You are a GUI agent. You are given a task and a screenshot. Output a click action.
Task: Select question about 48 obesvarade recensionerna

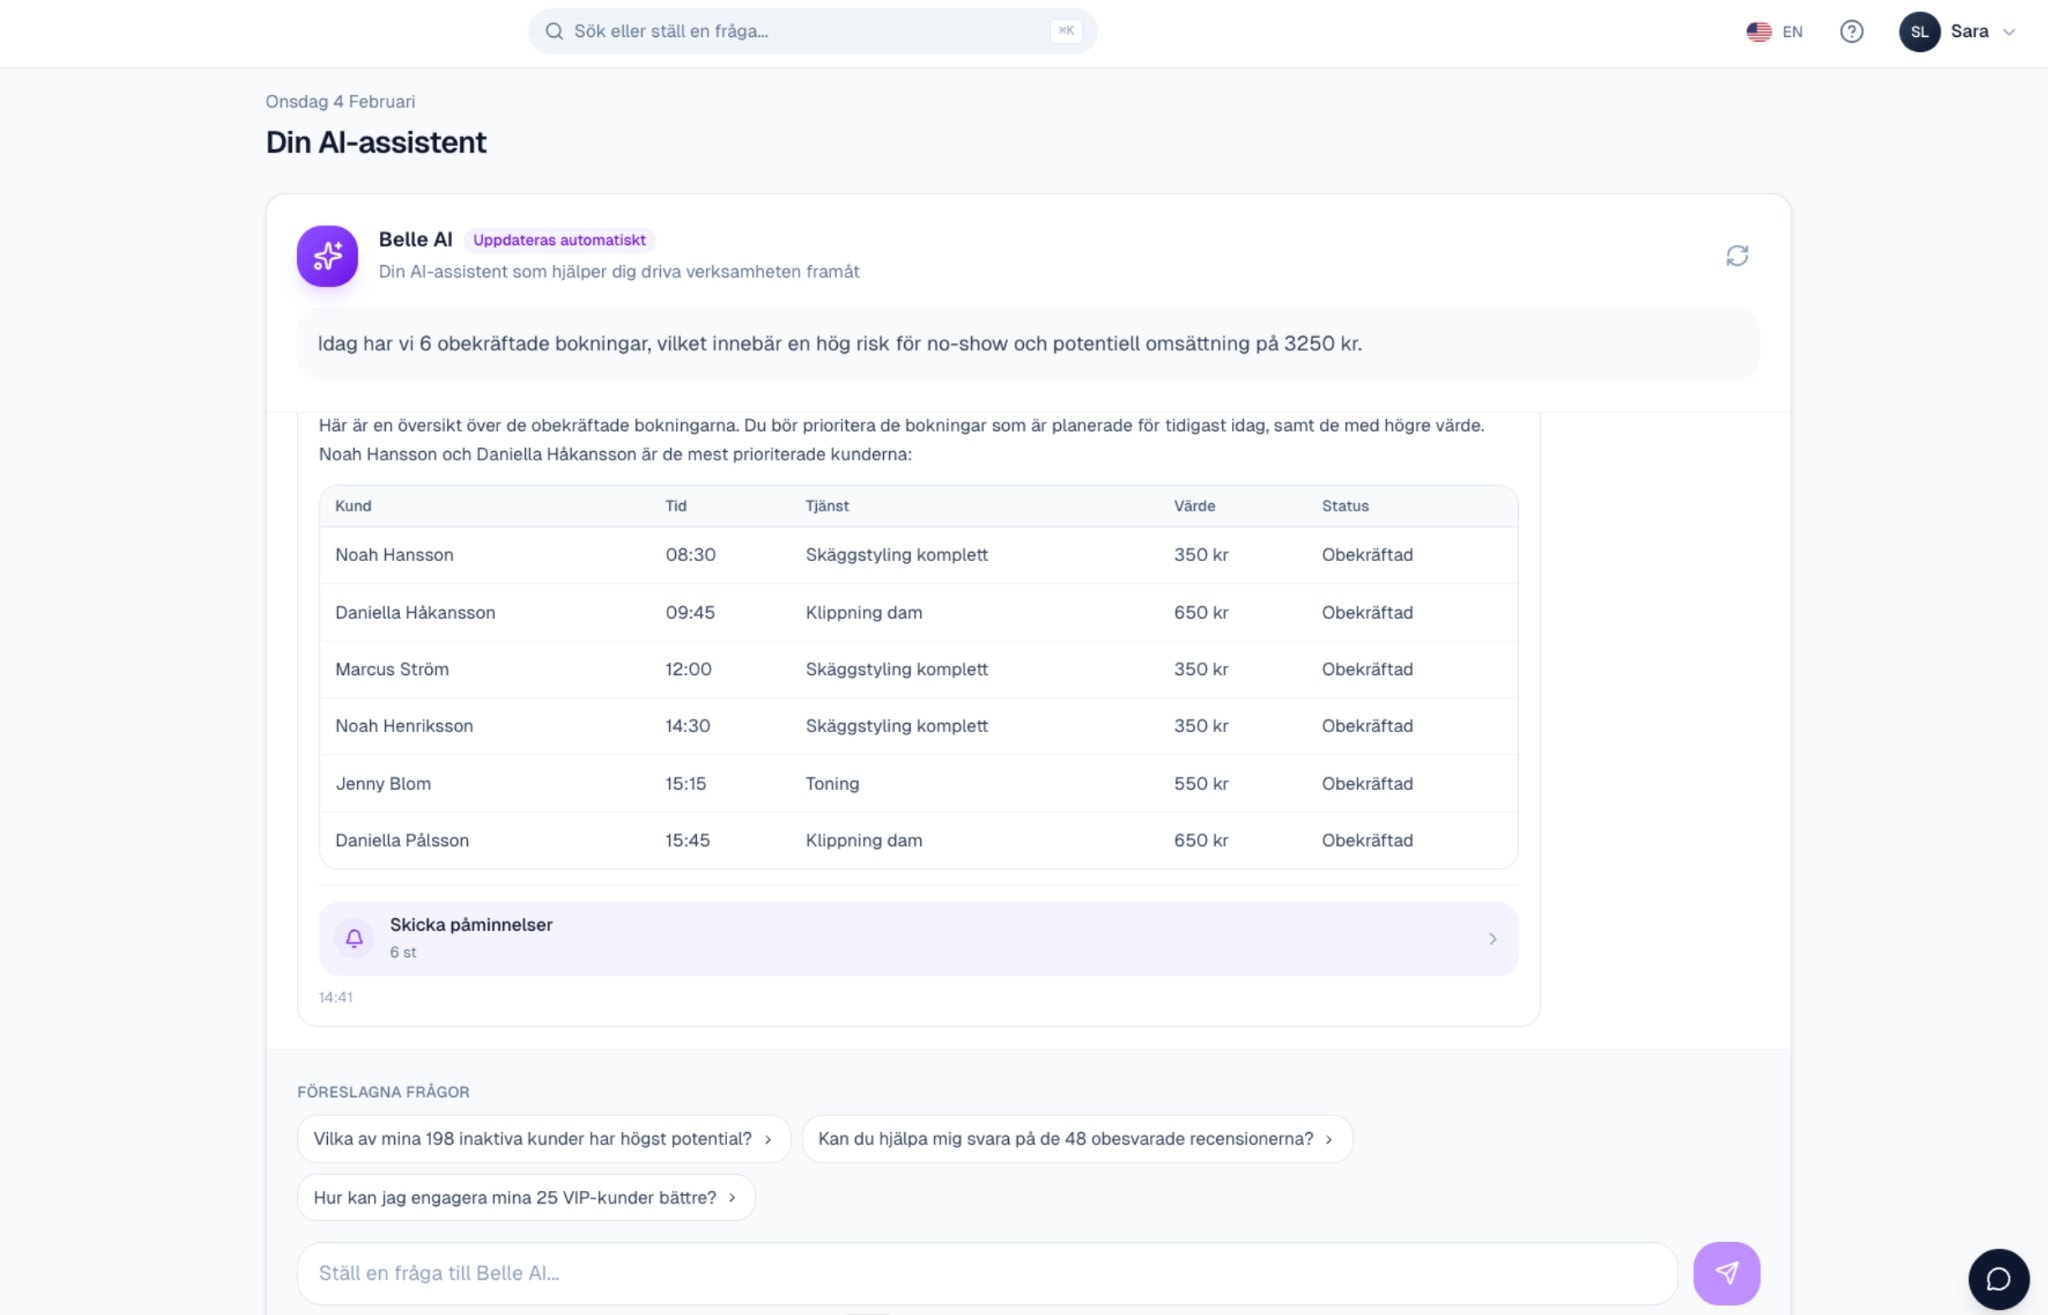[1076, 1139]
